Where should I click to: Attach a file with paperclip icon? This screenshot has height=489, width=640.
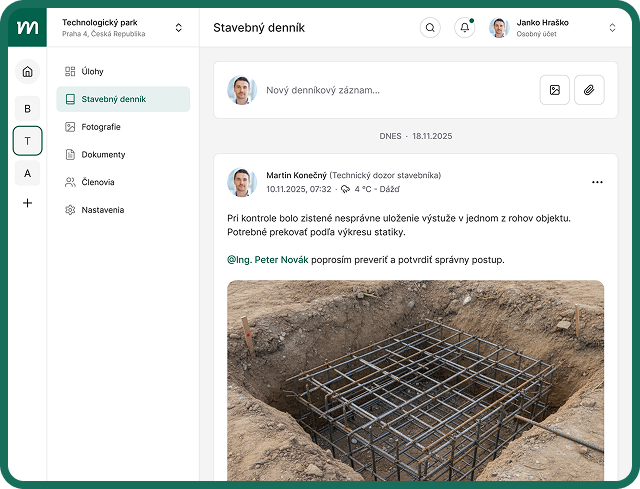coord(589,90)
